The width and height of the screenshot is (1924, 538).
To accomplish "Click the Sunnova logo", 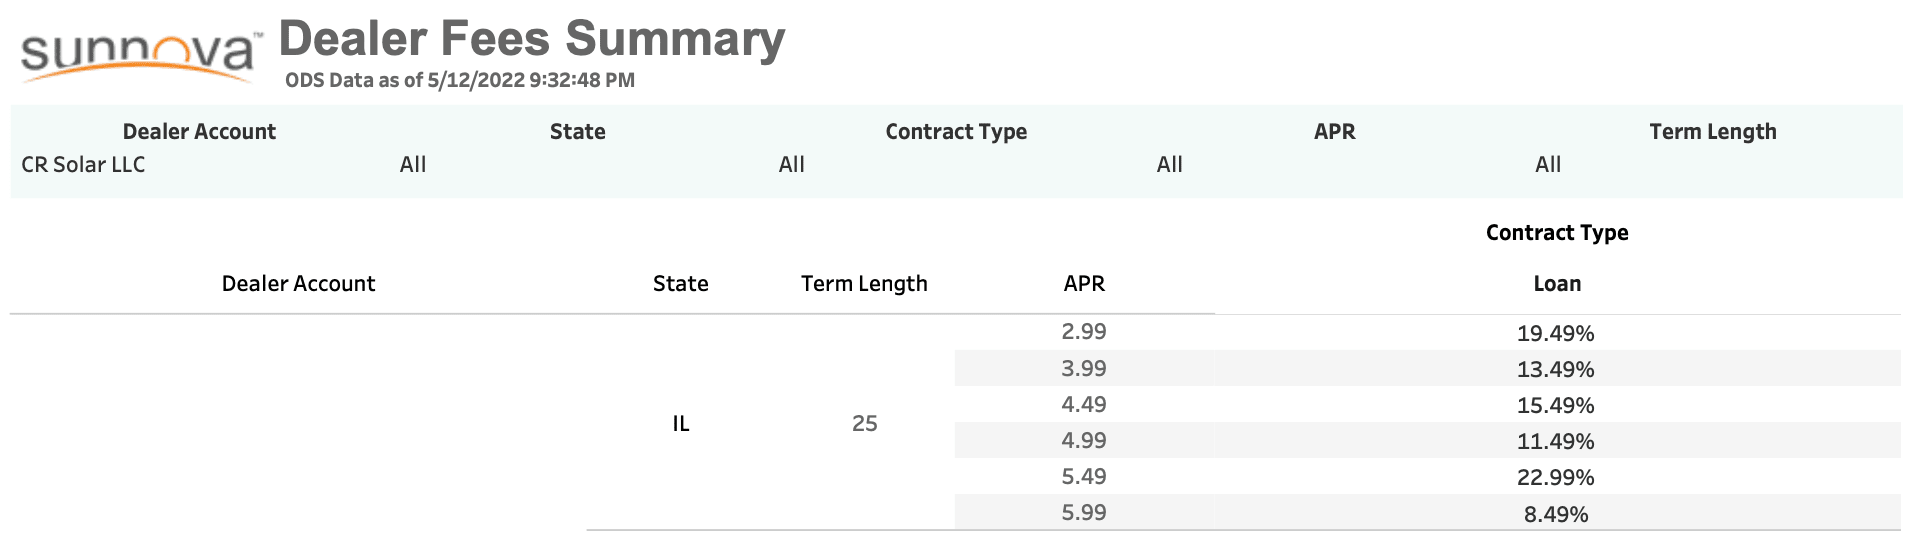I will (139, 54).
